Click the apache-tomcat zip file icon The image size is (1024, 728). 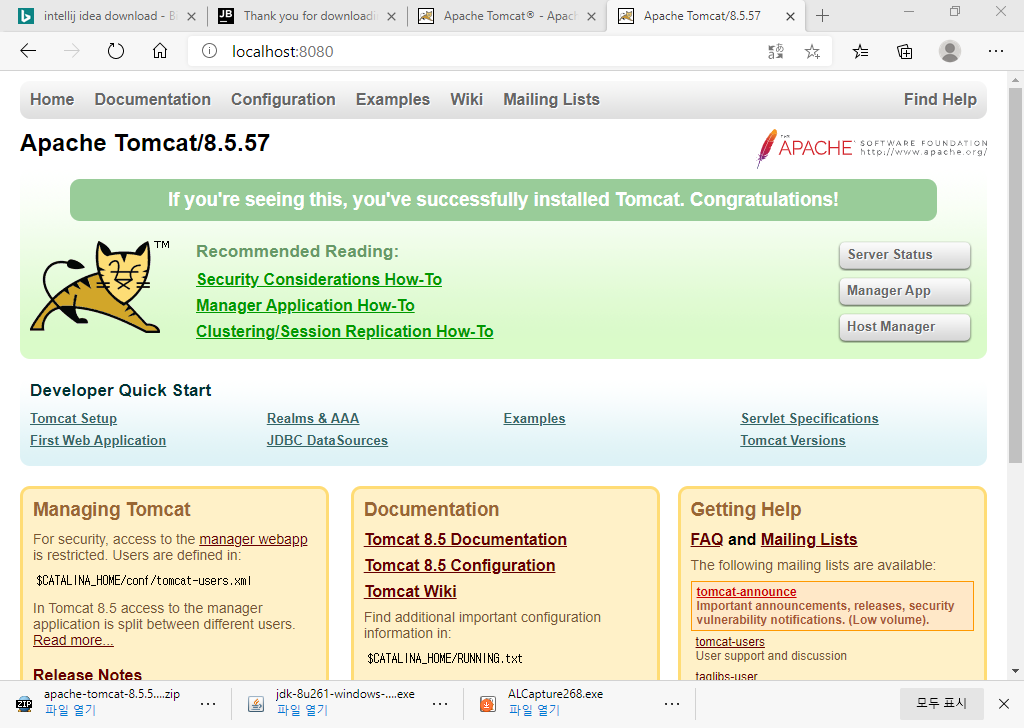pos(24,704)
